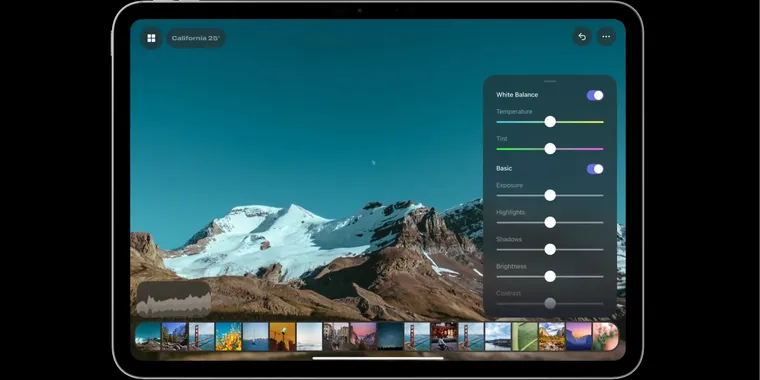760x380 pixels.
Task: Select the red storefront with cyclist thumbnail
Action: pyautogui.click(x=444, y=336)
